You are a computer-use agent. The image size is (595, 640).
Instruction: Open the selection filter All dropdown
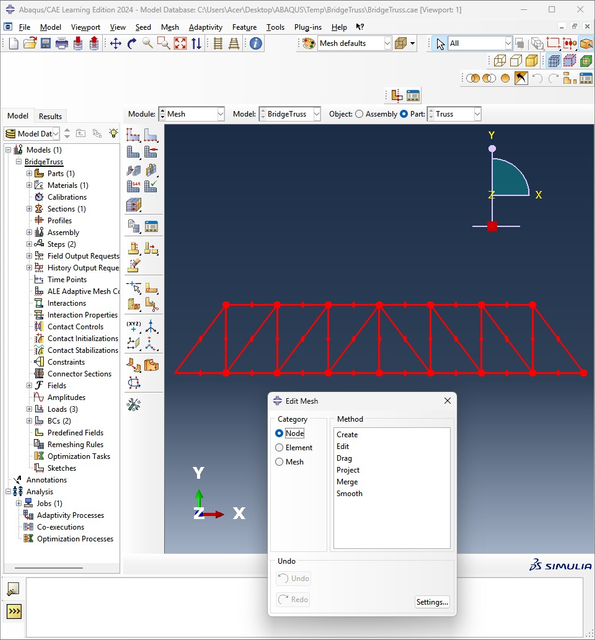[480, 43]
